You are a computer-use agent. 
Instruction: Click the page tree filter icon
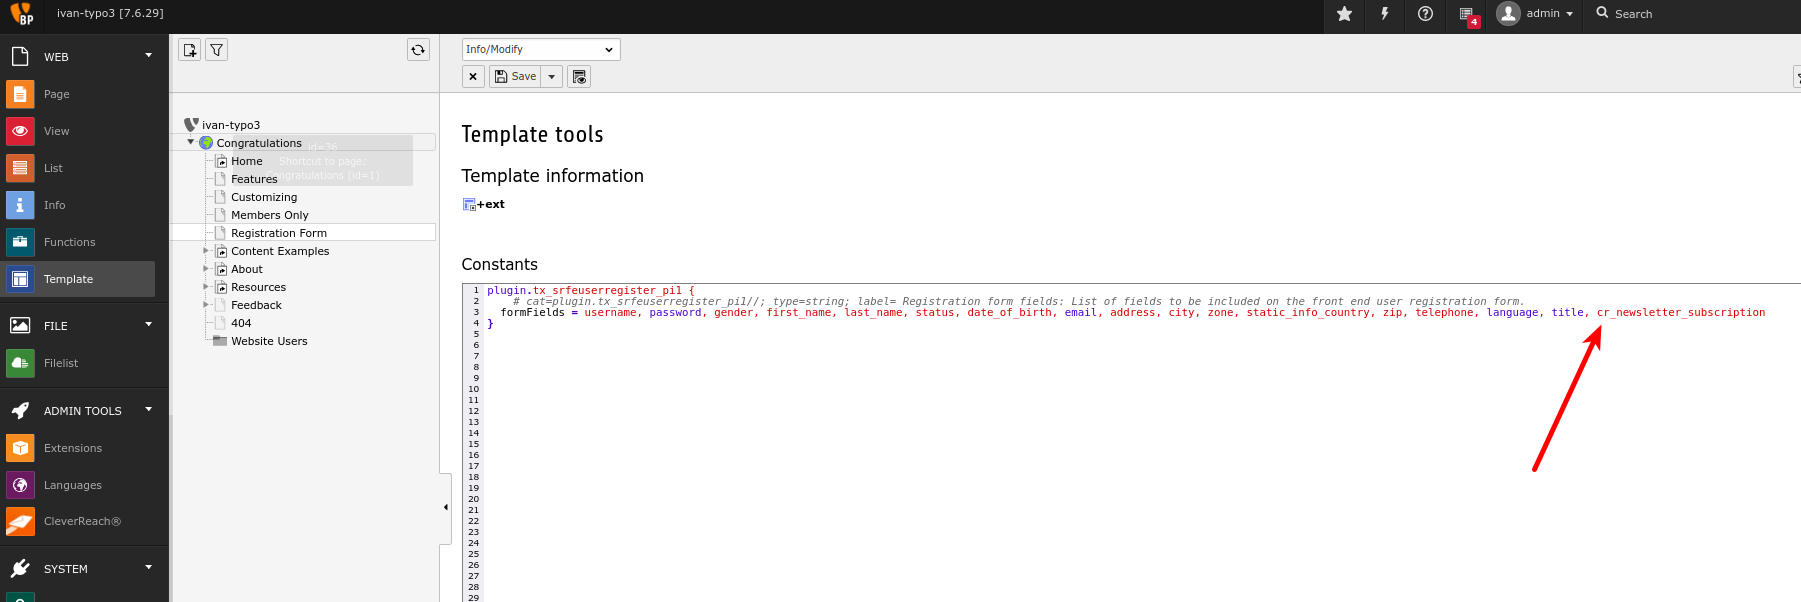pos(216,50)
